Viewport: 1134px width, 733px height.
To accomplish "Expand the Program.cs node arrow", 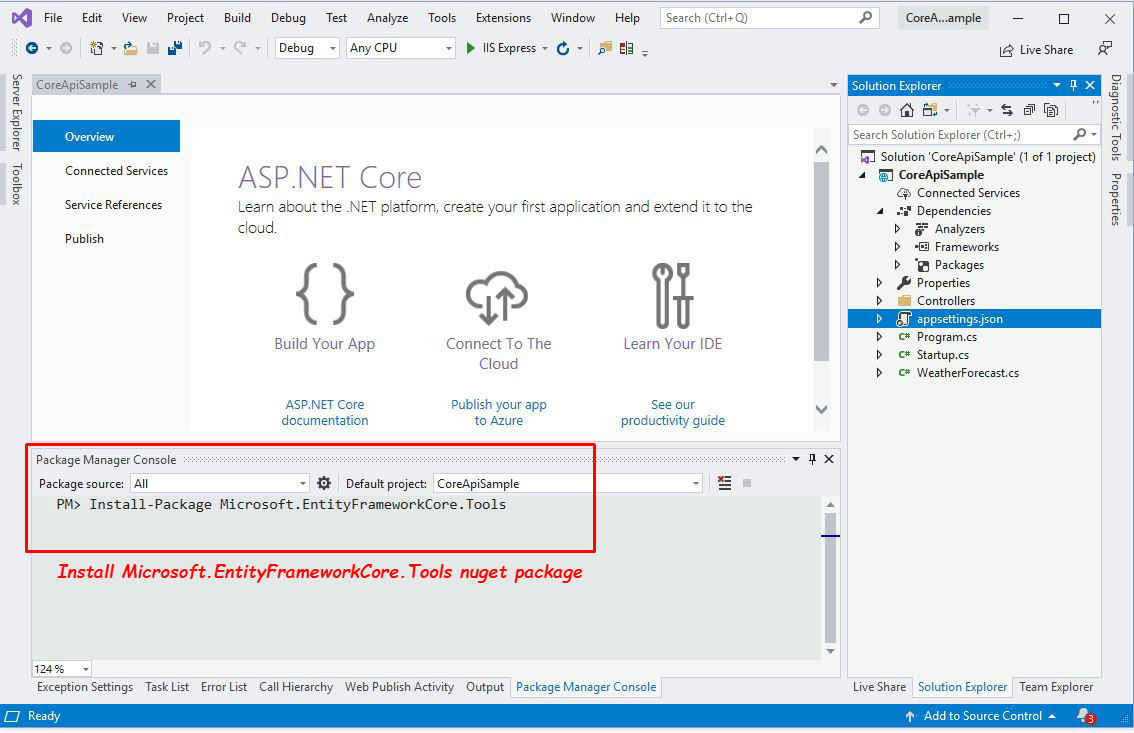I will click(879, 337).
